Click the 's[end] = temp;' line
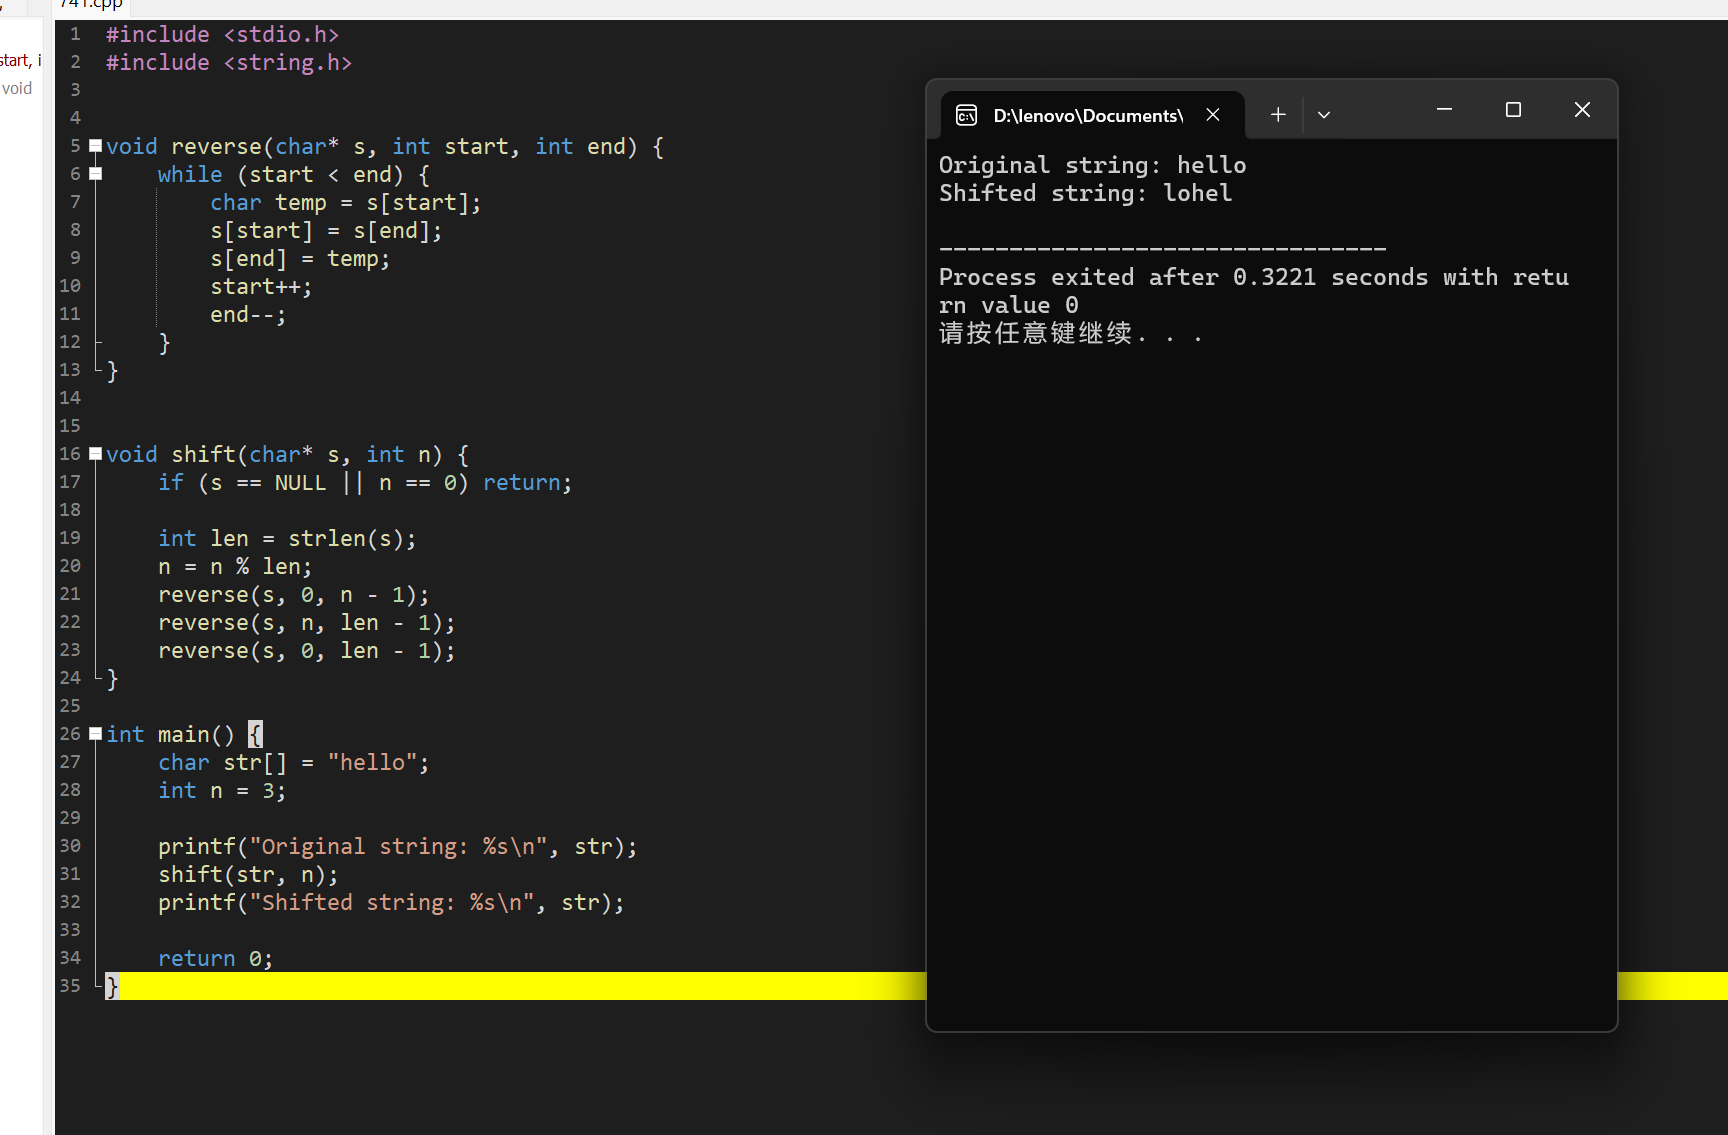 [300, 259]
